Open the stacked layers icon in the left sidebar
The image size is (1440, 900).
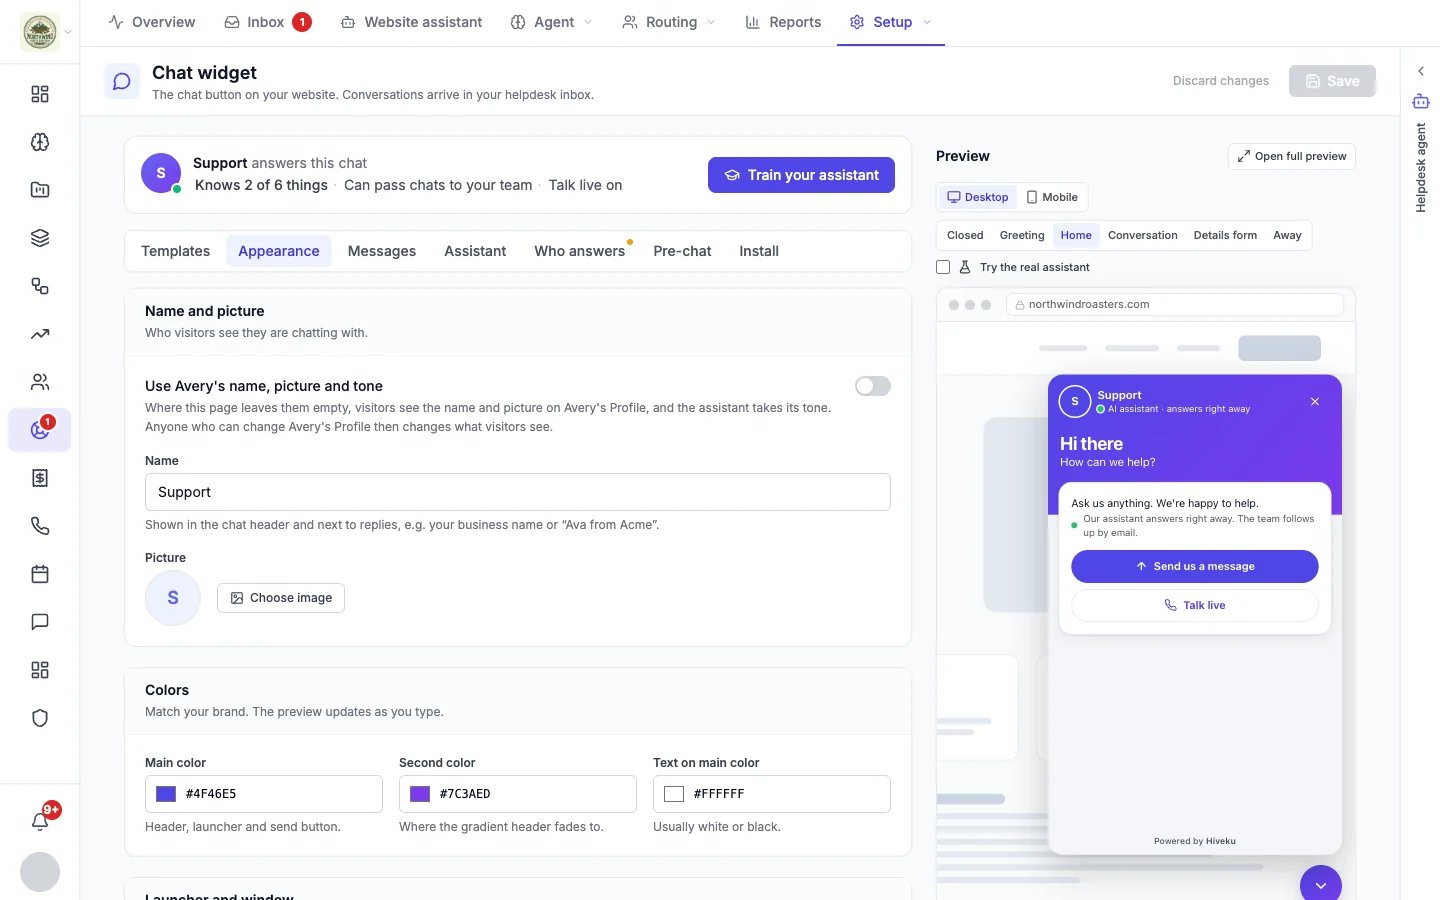[x=40, y=238]
